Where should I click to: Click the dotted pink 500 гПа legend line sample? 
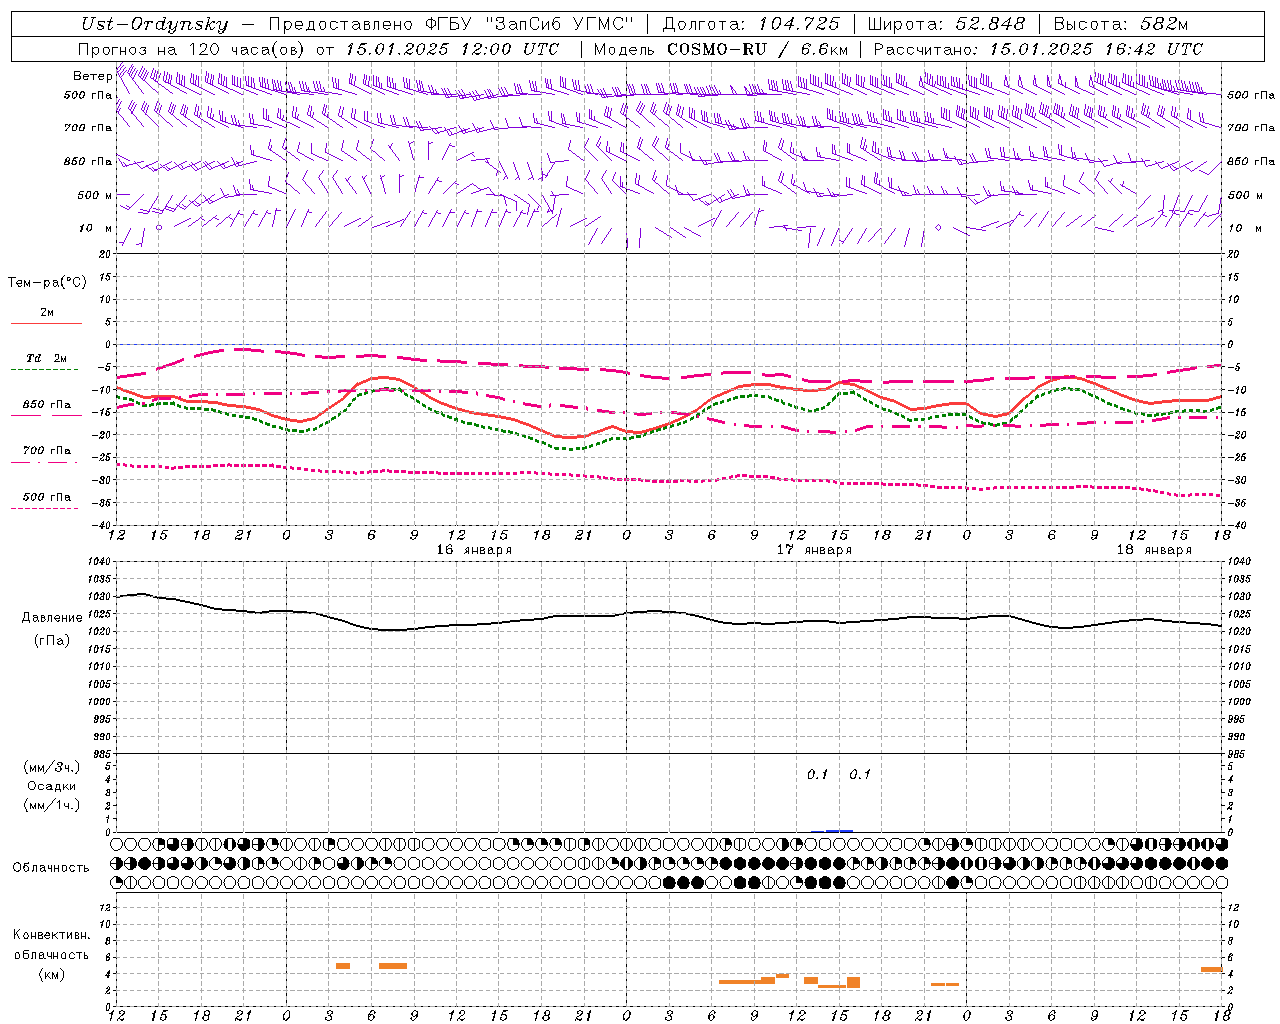[45, 508]
